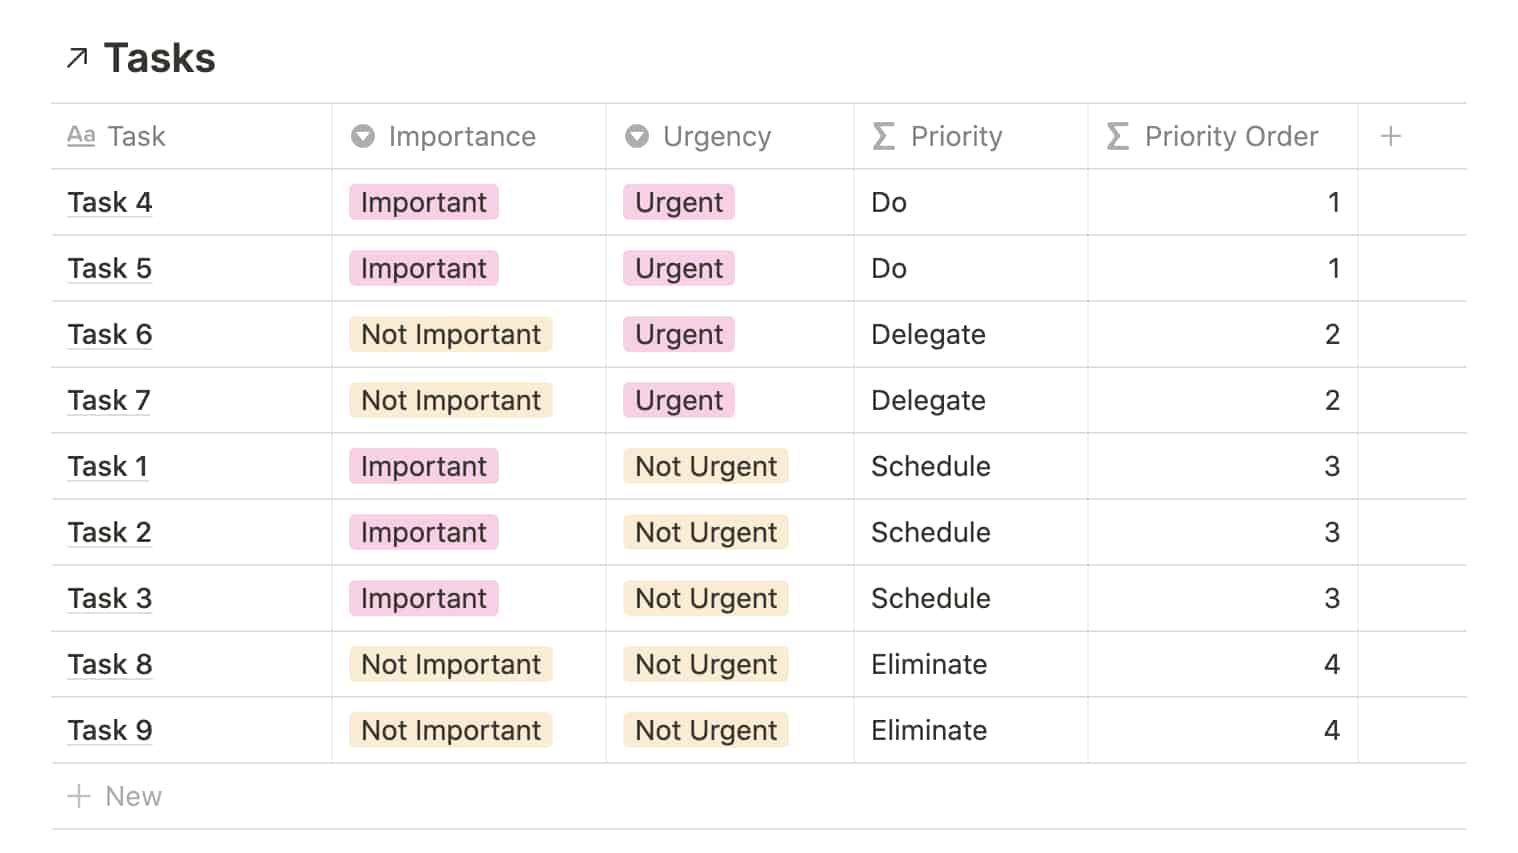Click the sigma icon in Priority Order header
Screen dimensions: 1518x853
tap(1118, 136)
